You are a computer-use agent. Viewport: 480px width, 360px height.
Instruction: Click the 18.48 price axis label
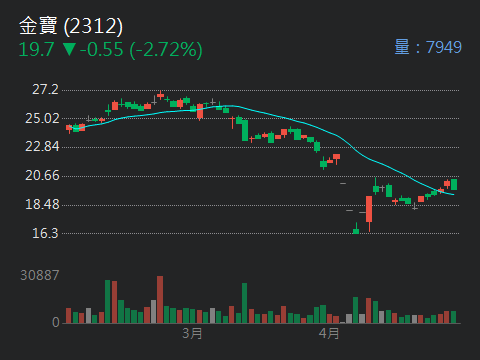[42, 205]
